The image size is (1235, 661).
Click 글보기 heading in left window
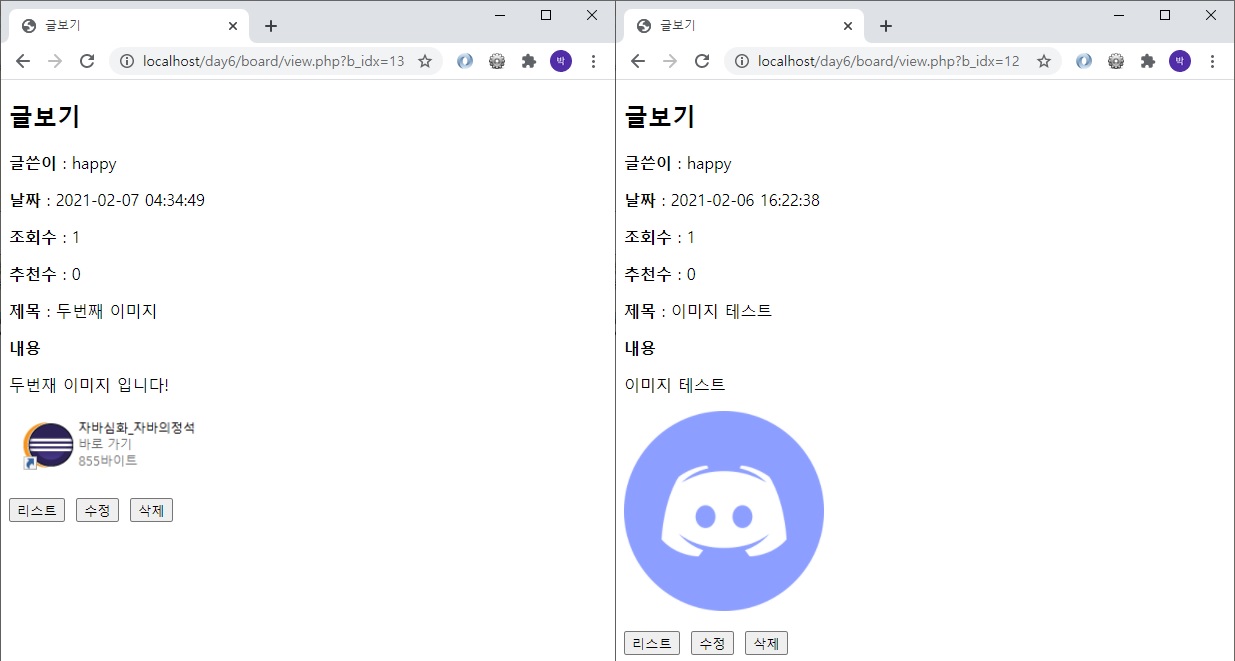[44, 117]
